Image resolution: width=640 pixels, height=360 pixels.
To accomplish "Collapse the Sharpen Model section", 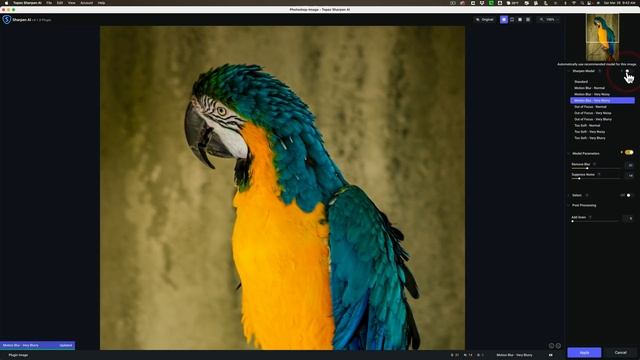I will pyautogui.click(x=569, y=71).
